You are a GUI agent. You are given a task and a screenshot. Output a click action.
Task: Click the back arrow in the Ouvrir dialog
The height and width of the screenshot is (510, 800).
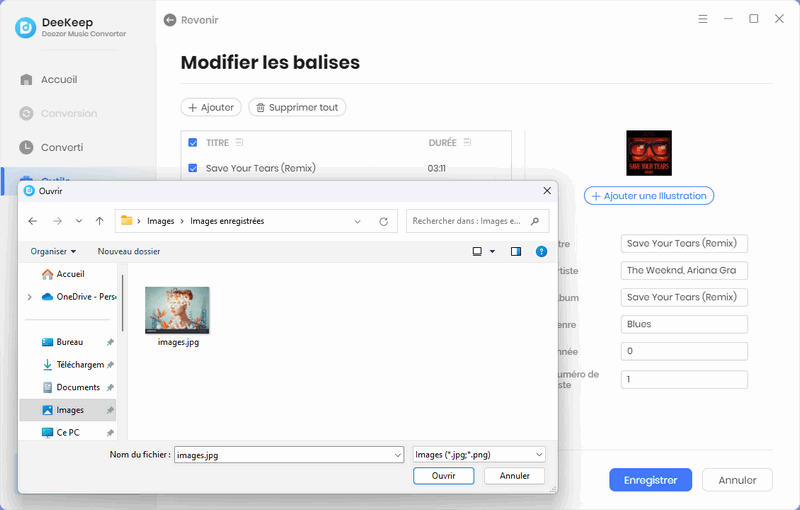33,221
